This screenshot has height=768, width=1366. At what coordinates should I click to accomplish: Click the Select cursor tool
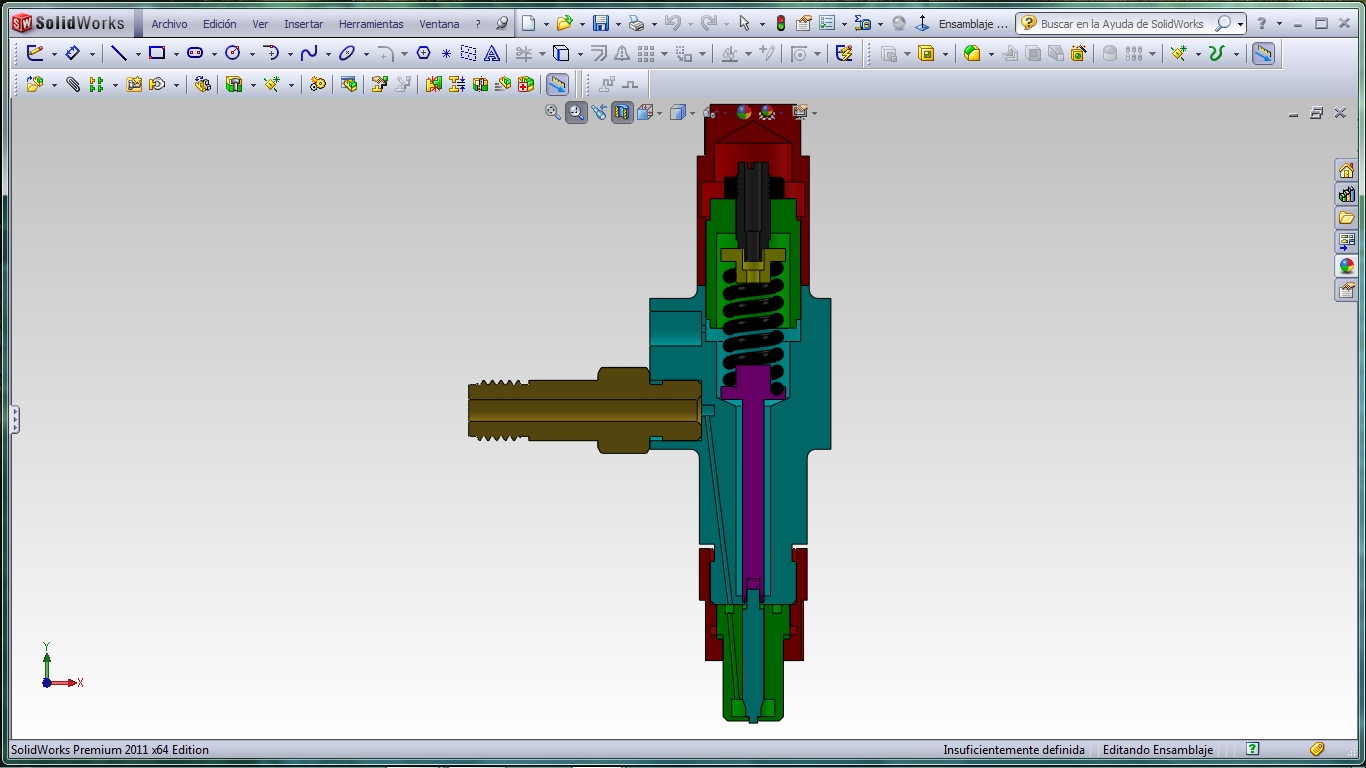point(744,23)
